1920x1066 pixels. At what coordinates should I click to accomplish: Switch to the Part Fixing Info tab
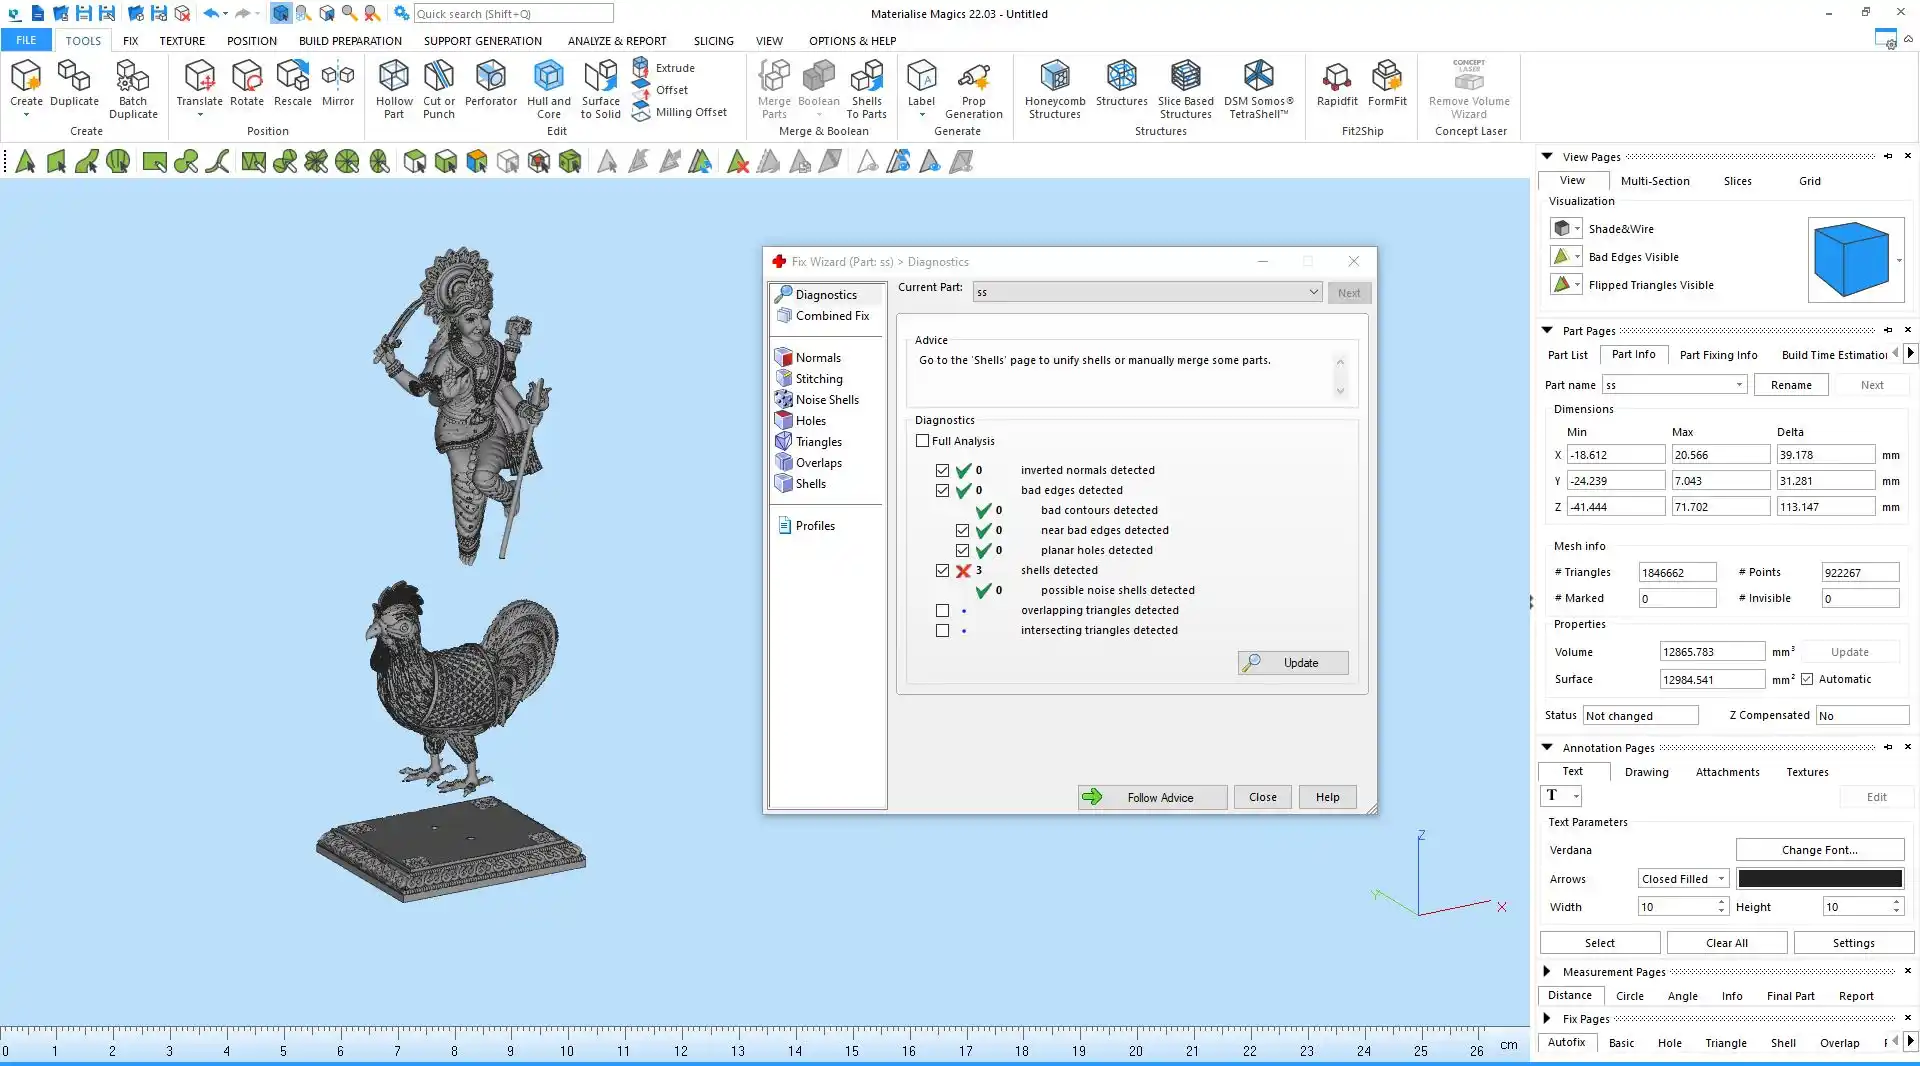(1717, 355)
